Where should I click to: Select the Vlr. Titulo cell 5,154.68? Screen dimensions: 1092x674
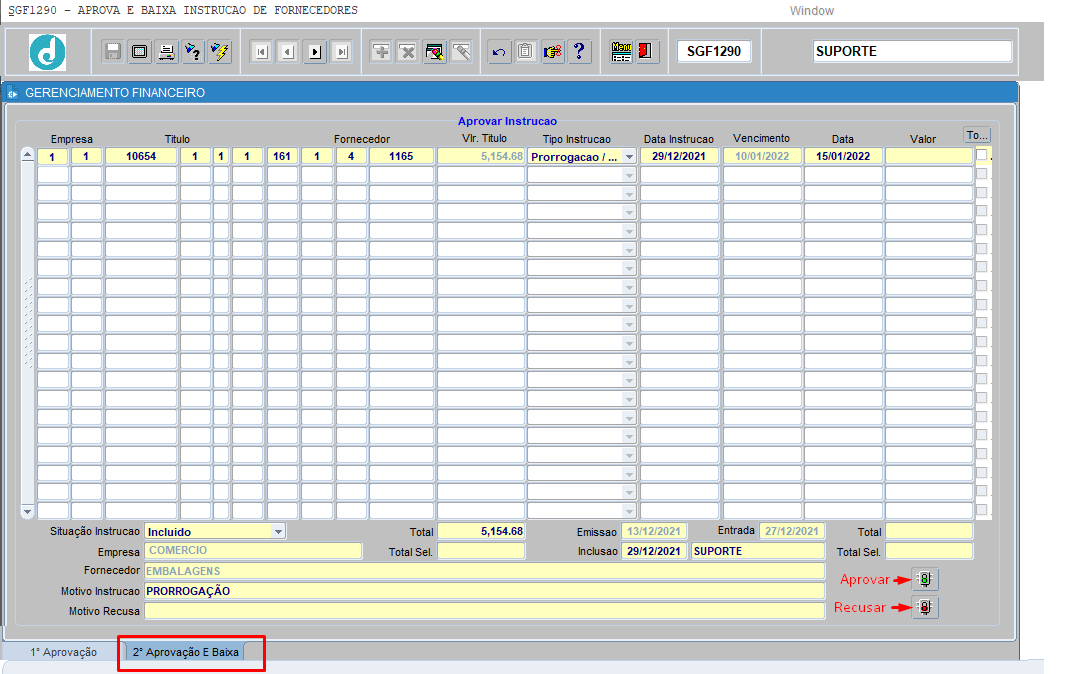click(481, 157)
